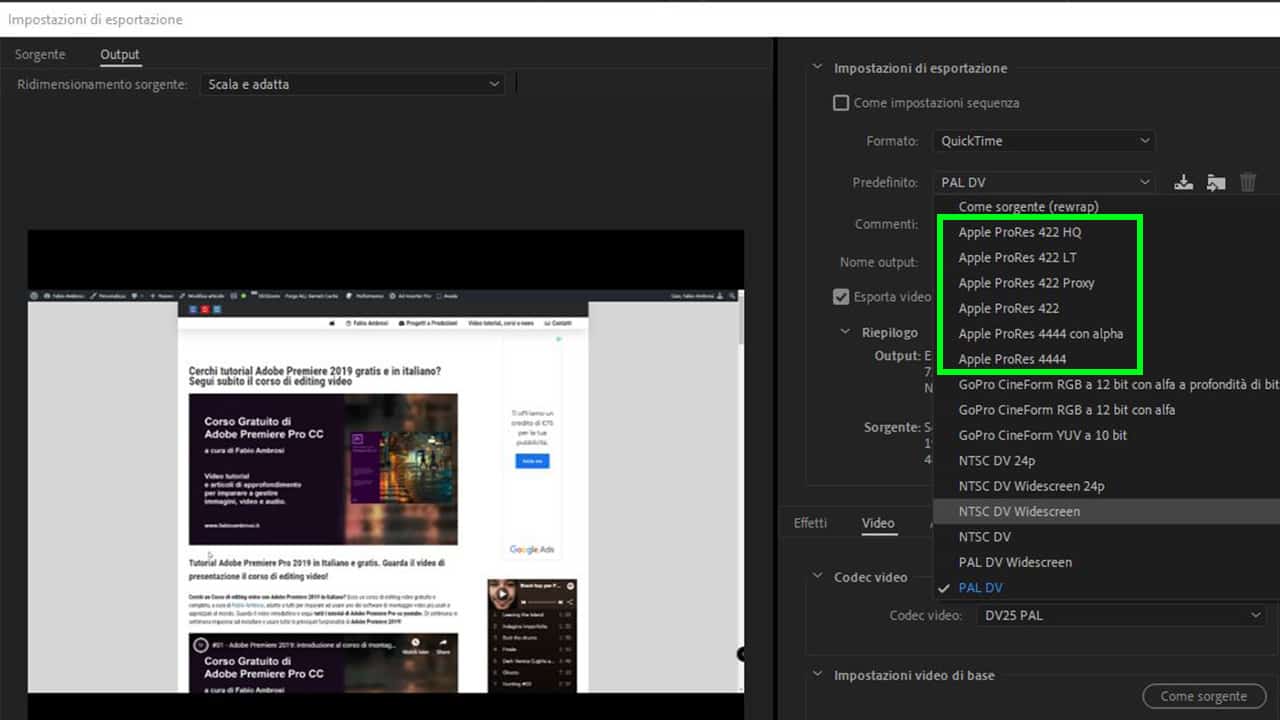Toggle the Esporta video checkbox
The image size is (1280, 720).
pos(841,296)
